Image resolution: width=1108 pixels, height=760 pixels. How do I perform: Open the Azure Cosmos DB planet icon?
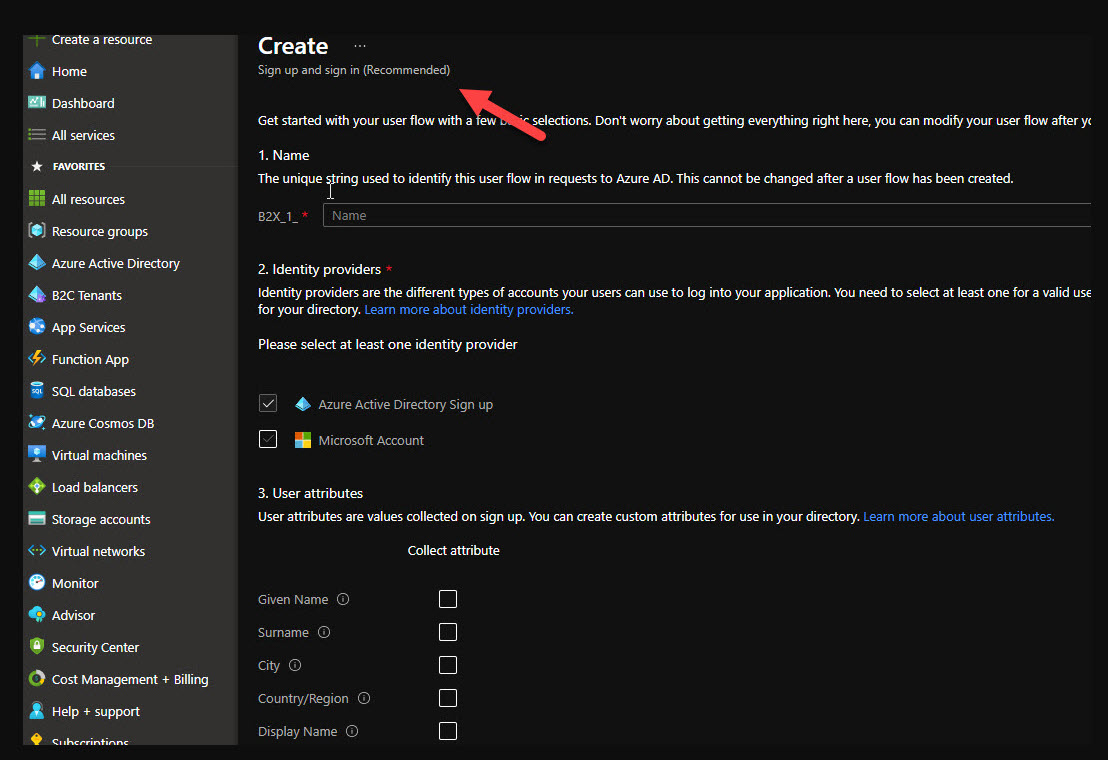coord(37,422)
